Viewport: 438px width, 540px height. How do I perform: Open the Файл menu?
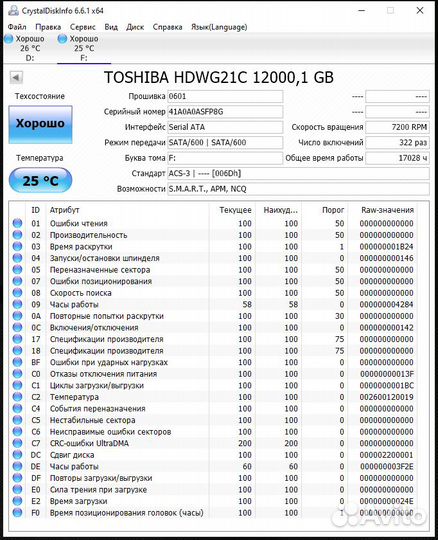17,27
